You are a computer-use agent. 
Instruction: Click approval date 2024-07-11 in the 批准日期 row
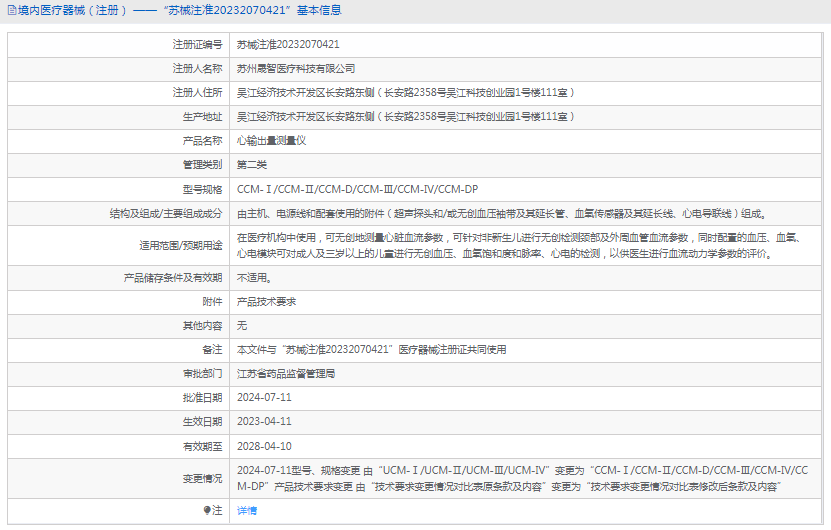[264, 398]
